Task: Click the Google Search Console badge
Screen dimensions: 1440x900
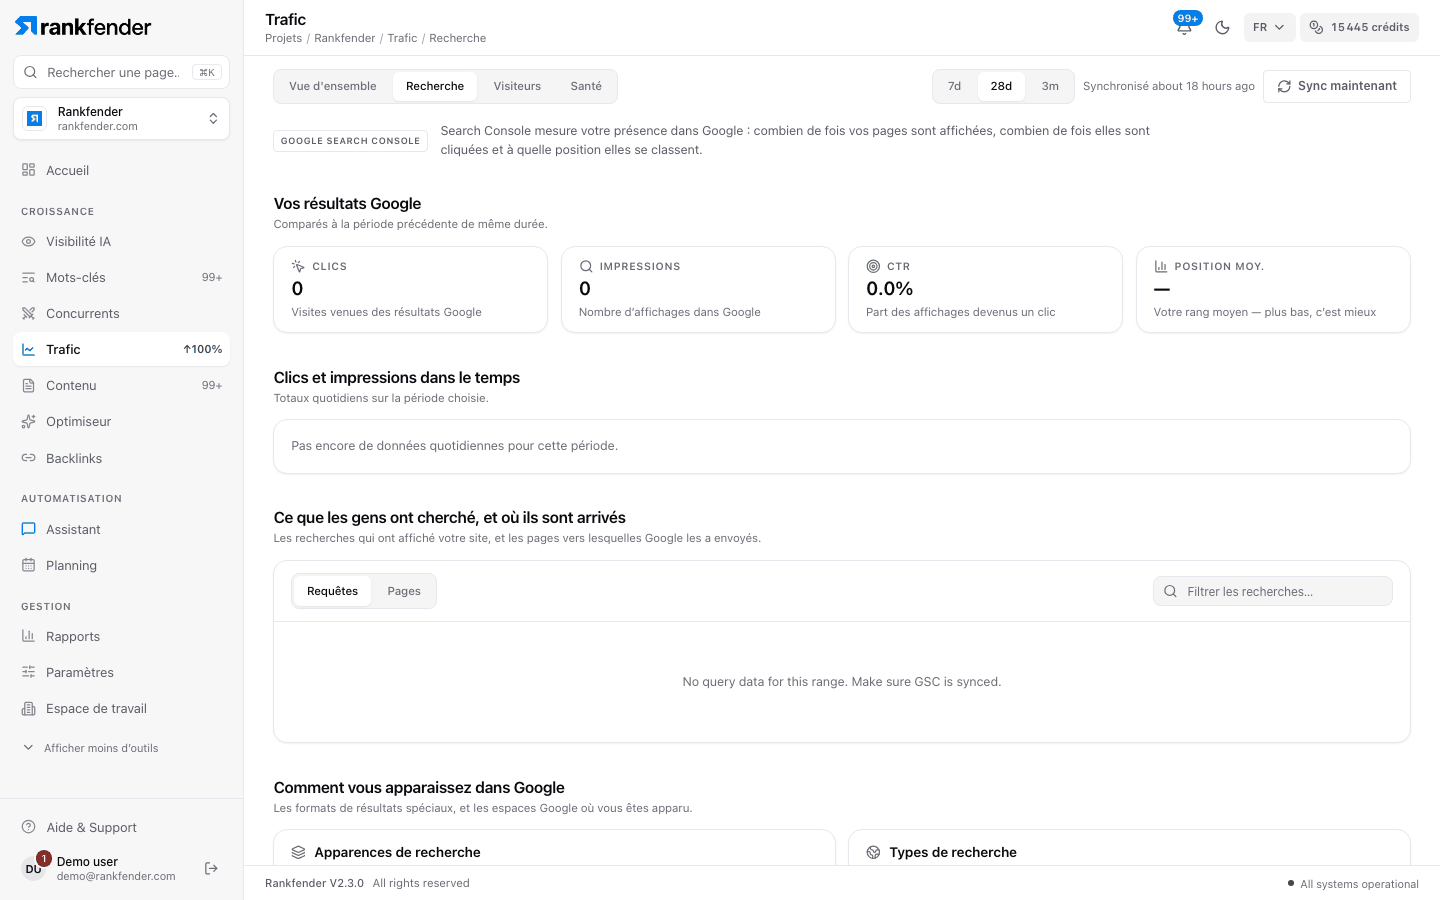Action: 350,141
